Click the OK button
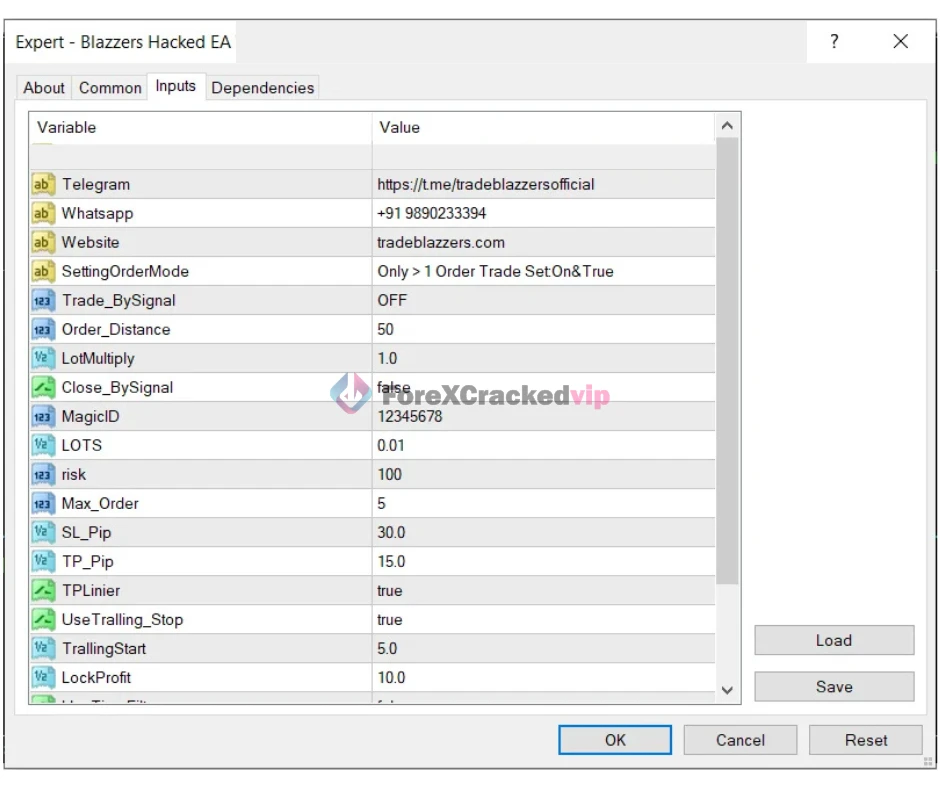 click(615, 740)
